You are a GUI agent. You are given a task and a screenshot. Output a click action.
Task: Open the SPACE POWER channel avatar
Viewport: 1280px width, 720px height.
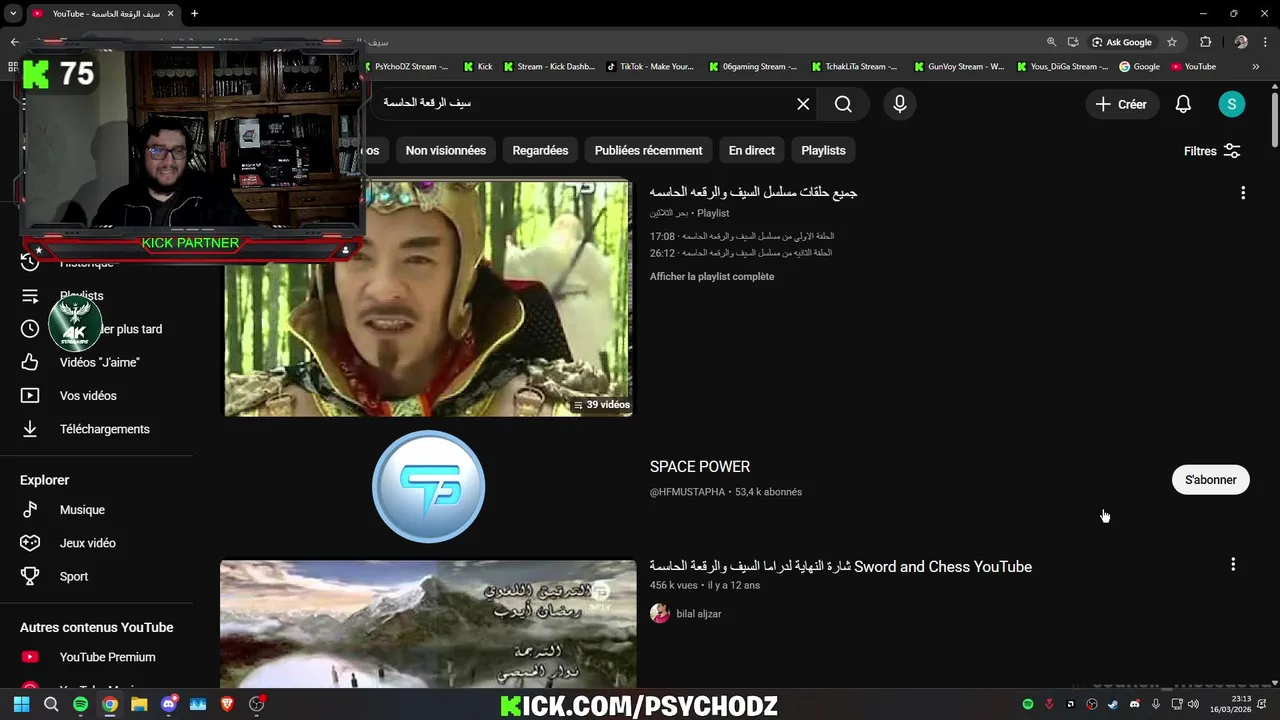(x=428, y=487)
